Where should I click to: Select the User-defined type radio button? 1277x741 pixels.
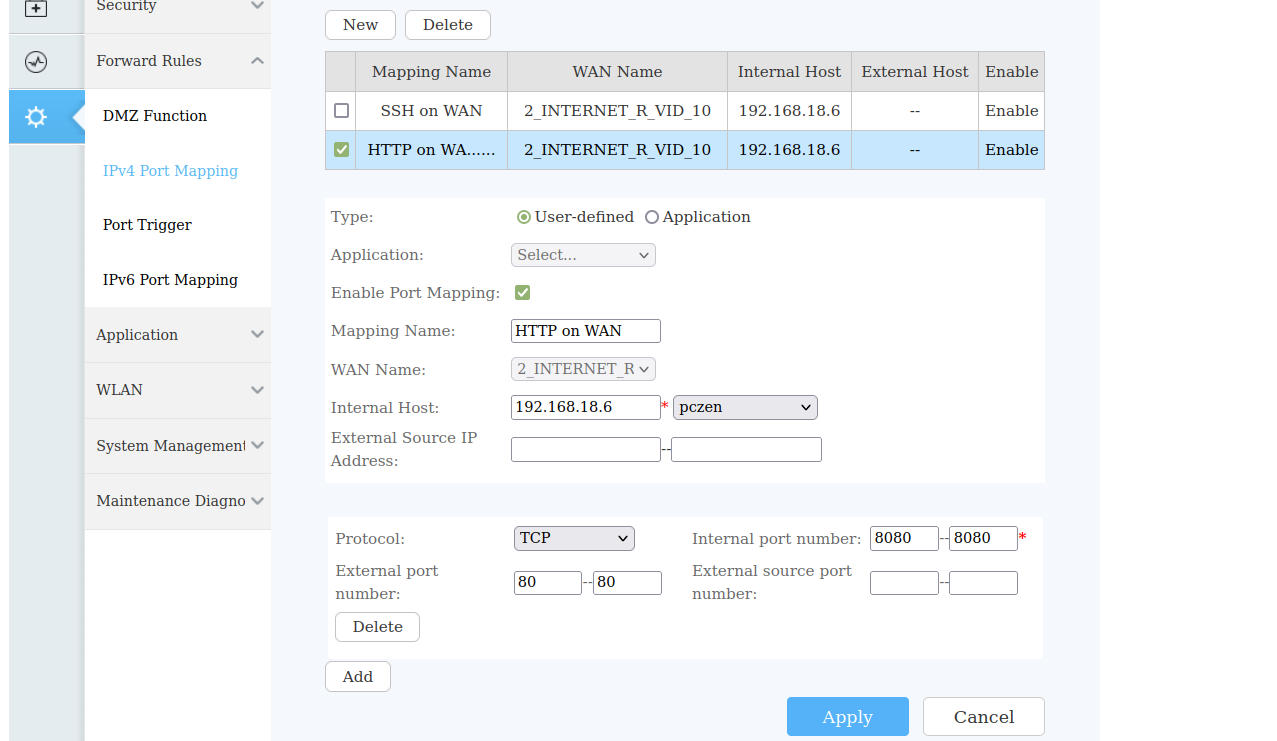(x=524, y=217)
